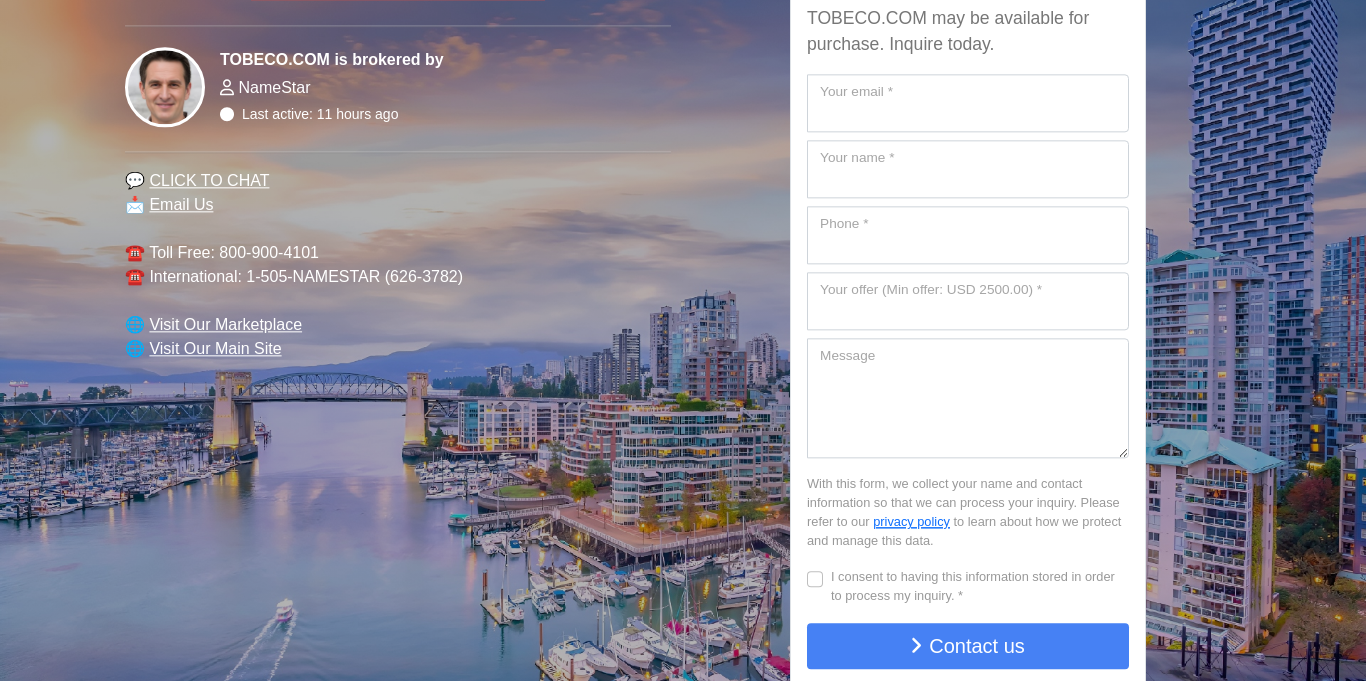Click inside the Message text area
The height and width of the screenshot is (681, 1366).
967,399
